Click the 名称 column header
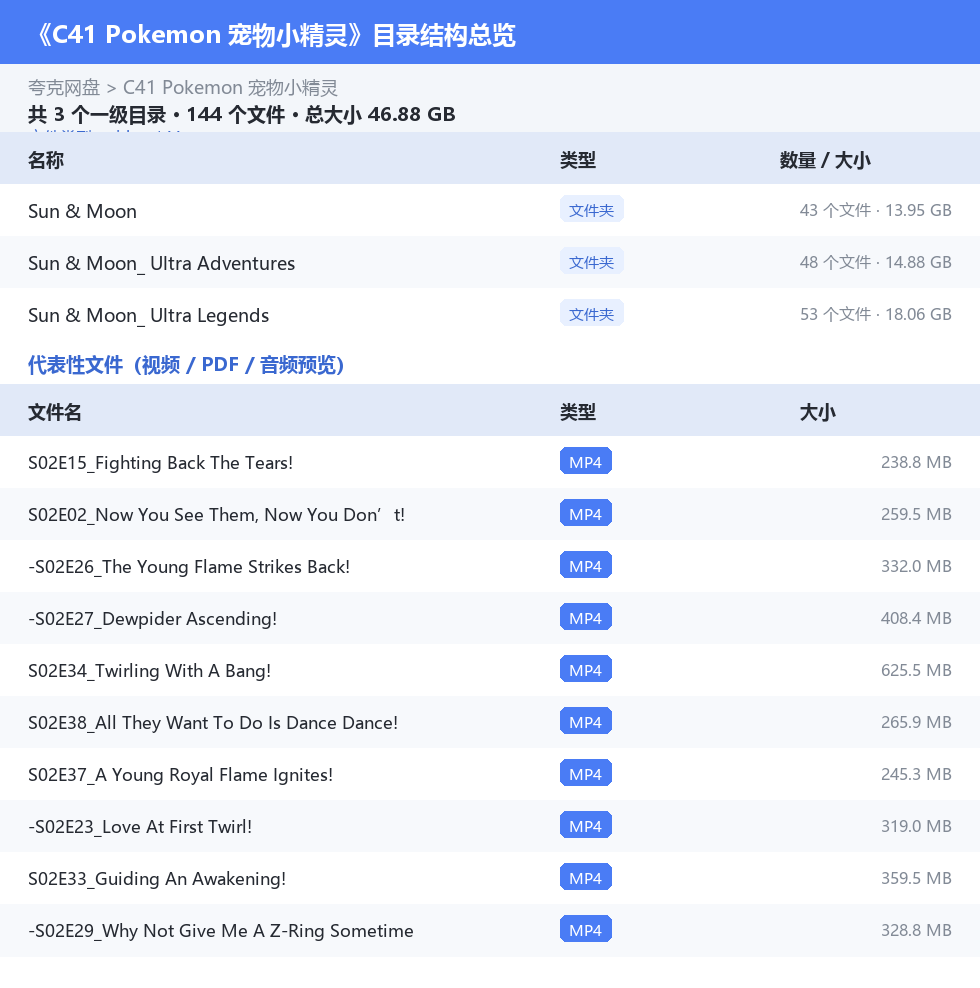980x988 pixels. [46, 160]
